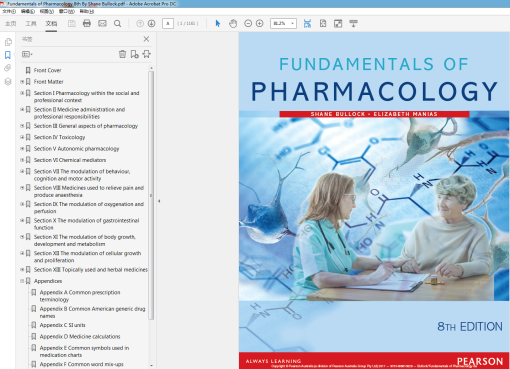Viewport: 510px width, 369px height.
Task: Open the Front Cover bookmark
Action: (x=47, y=70)
